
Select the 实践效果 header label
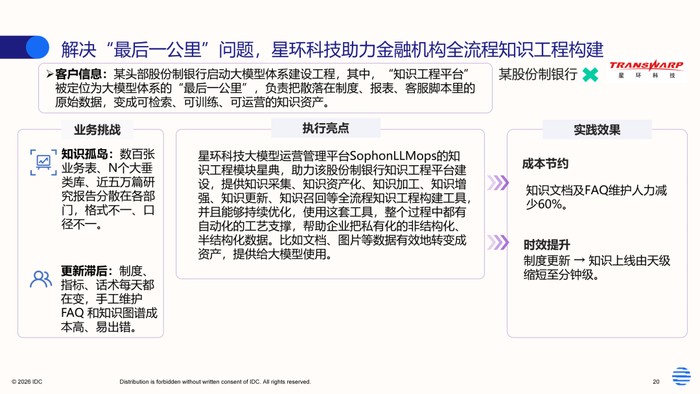tap(597, 130)
